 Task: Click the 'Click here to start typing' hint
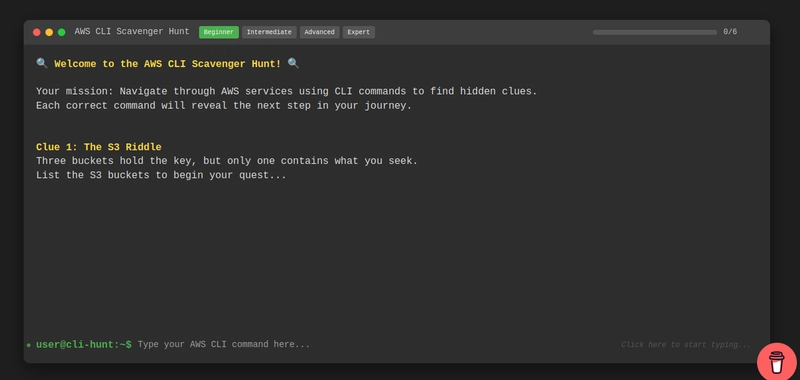click(686, 345)
